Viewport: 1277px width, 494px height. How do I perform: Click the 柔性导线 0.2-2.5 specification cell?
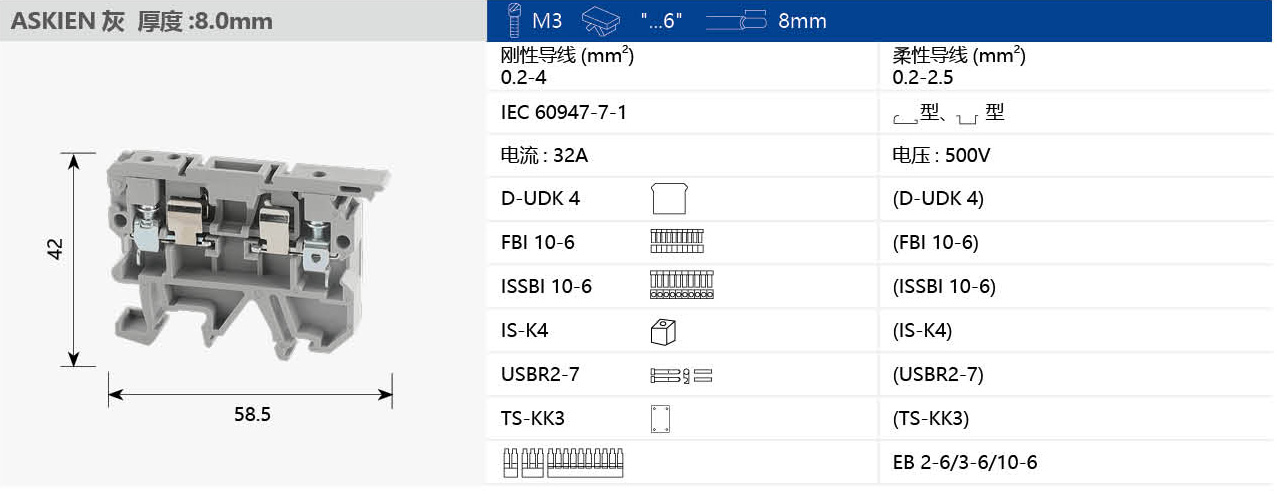click(958, 66)
